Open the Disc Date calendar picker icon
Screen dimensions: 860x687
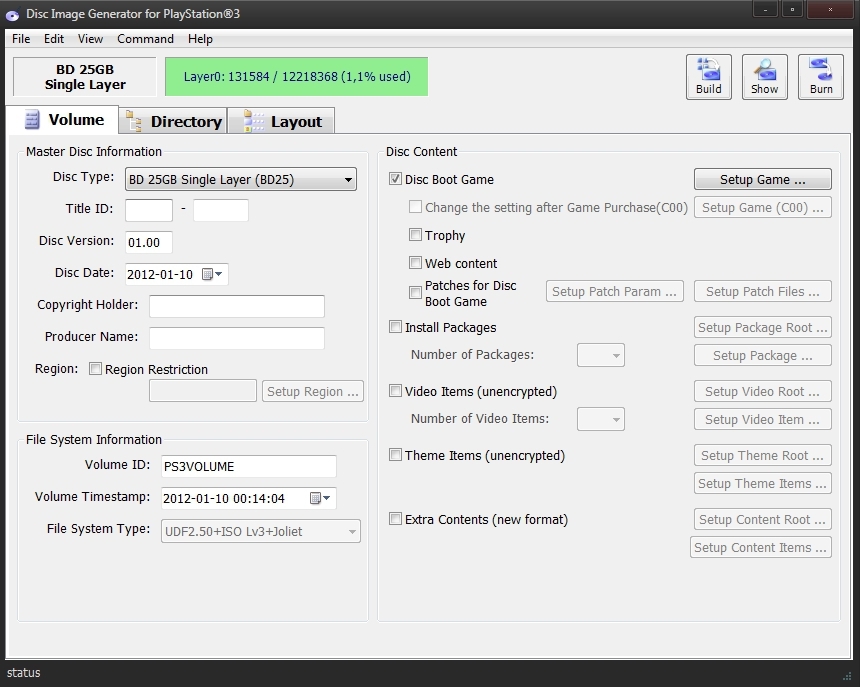click(x=212, y=274)
